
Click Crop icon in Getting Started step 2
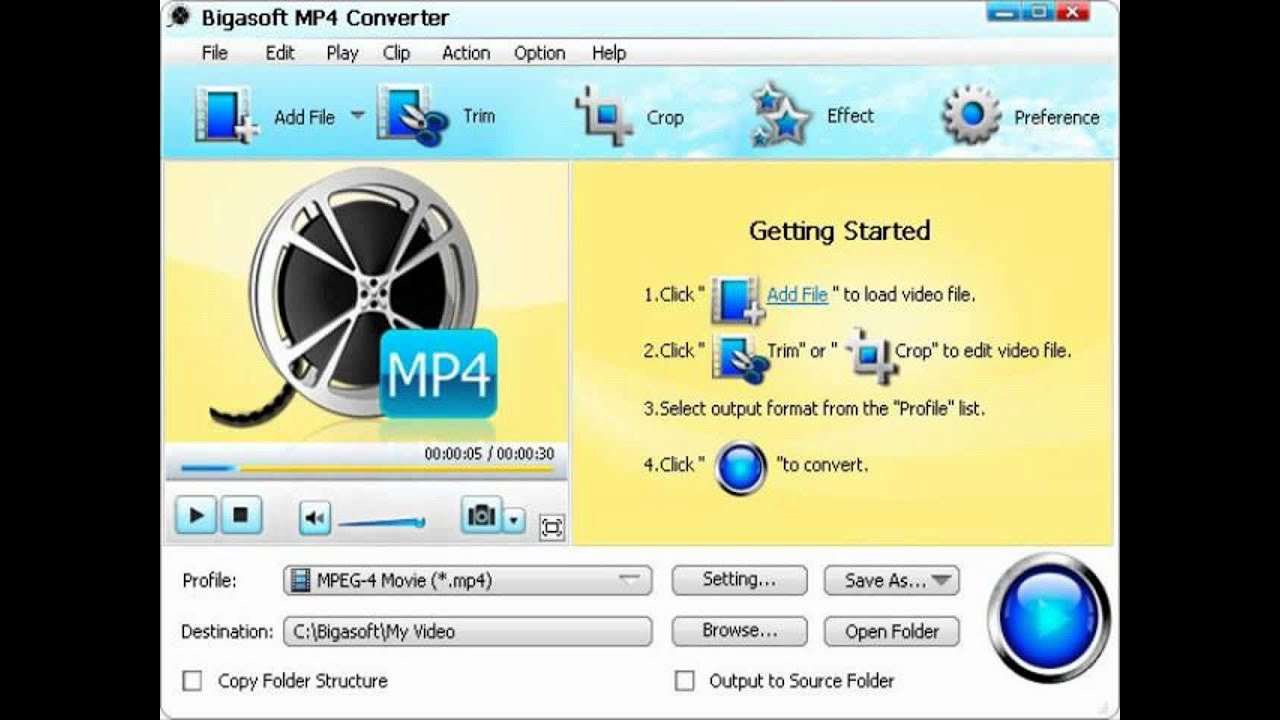coord(871,355)
